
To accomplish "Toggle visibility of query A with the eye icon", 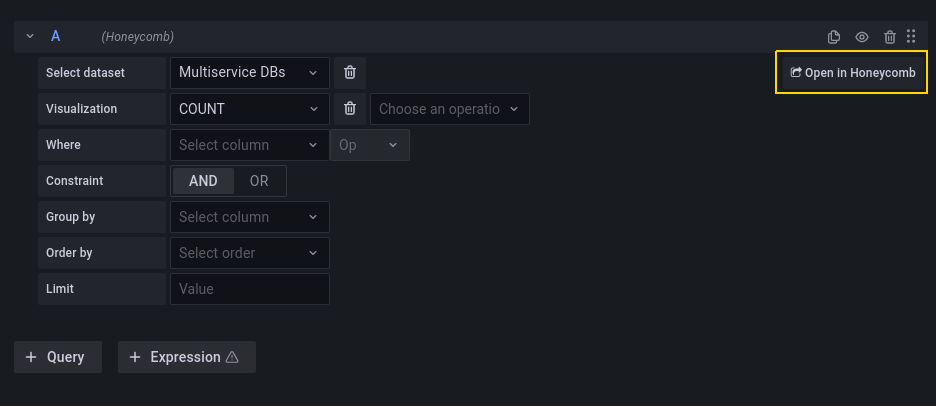I will [x=862, y=37].
